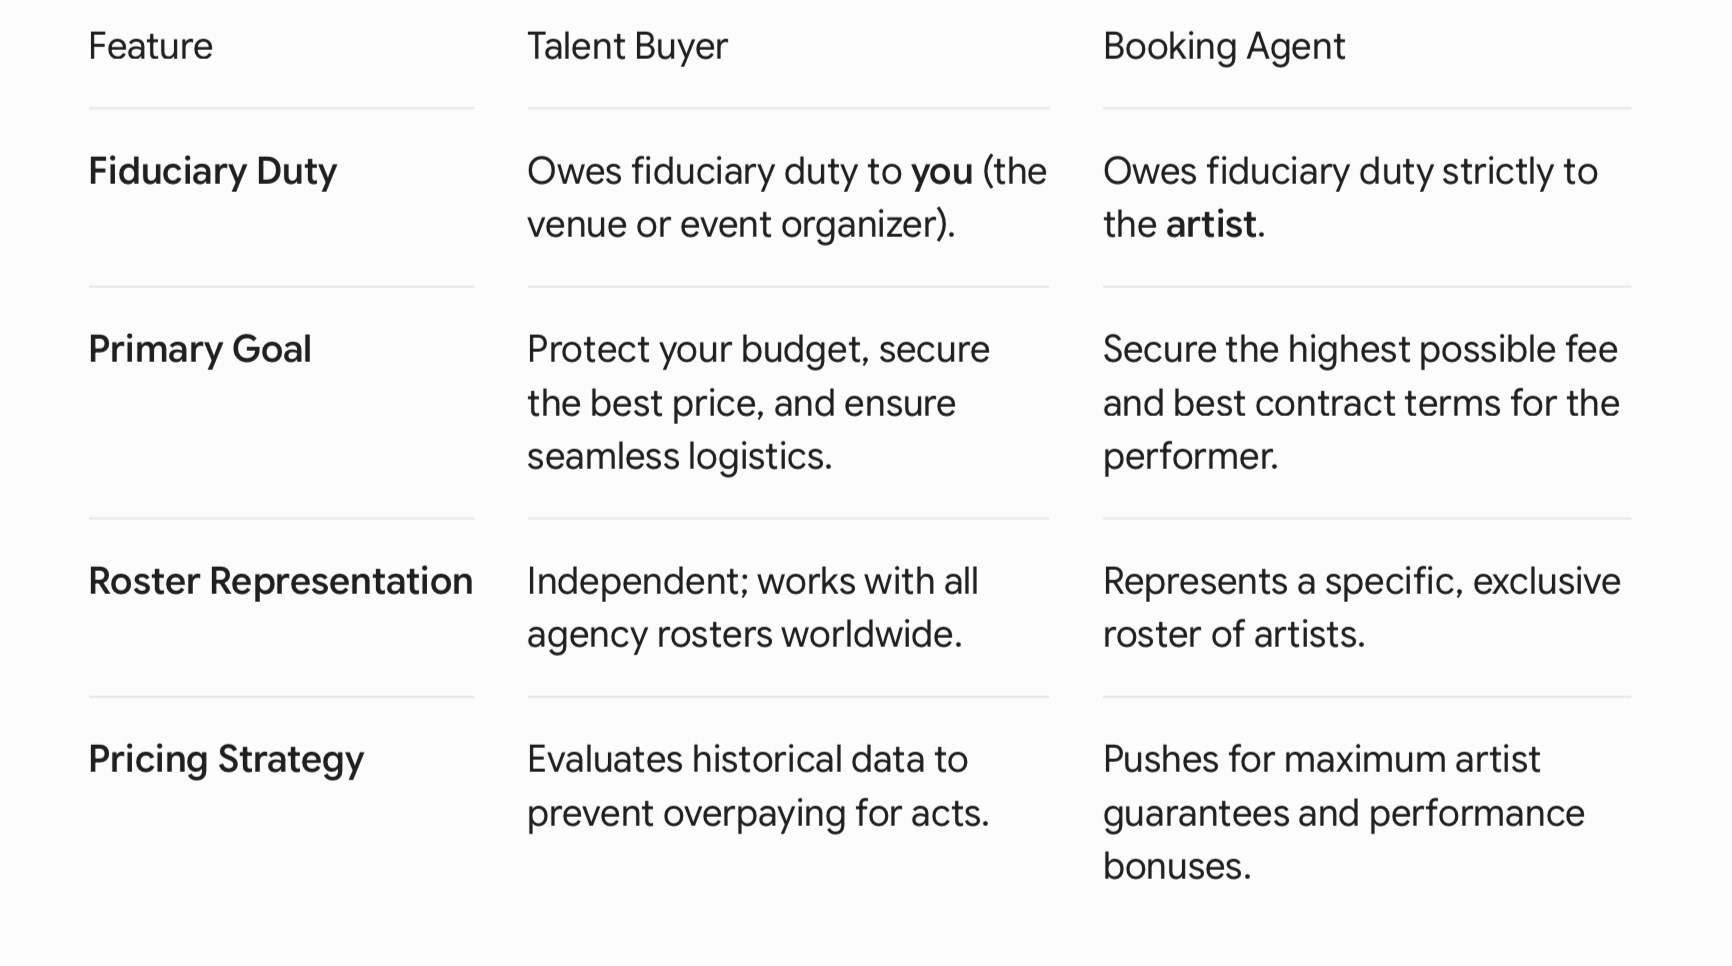Click the bold word 'artist' in Booking Agent cell
This screenshot has height=966, width=1732.
point(1210,224)
